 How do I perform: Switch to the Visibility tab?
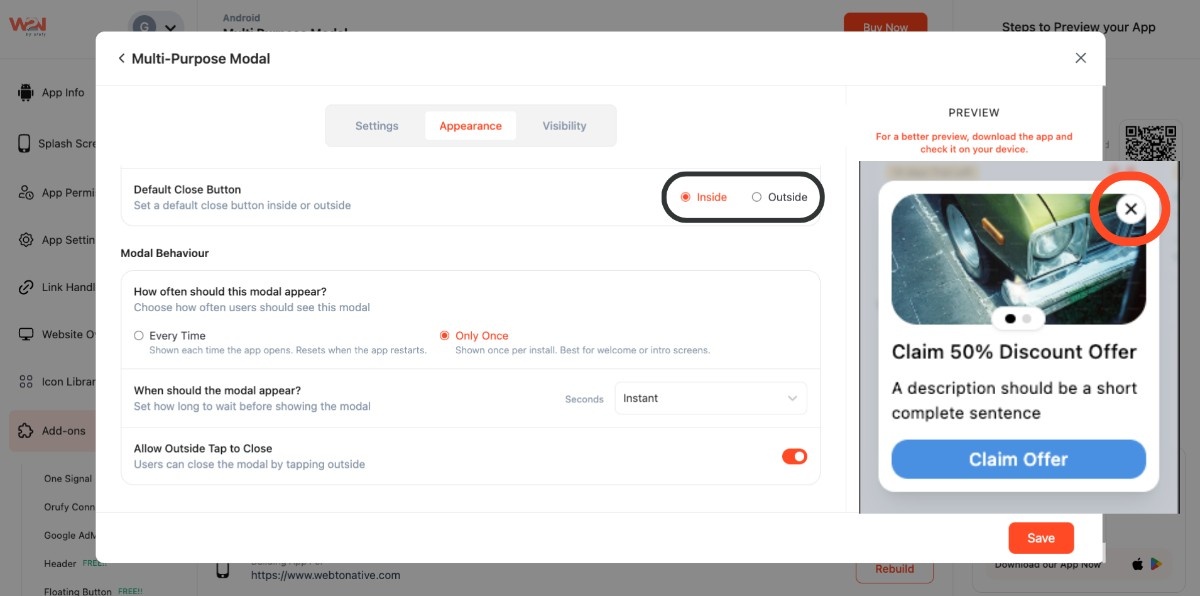pyautogui.click(x=564, y=126)
